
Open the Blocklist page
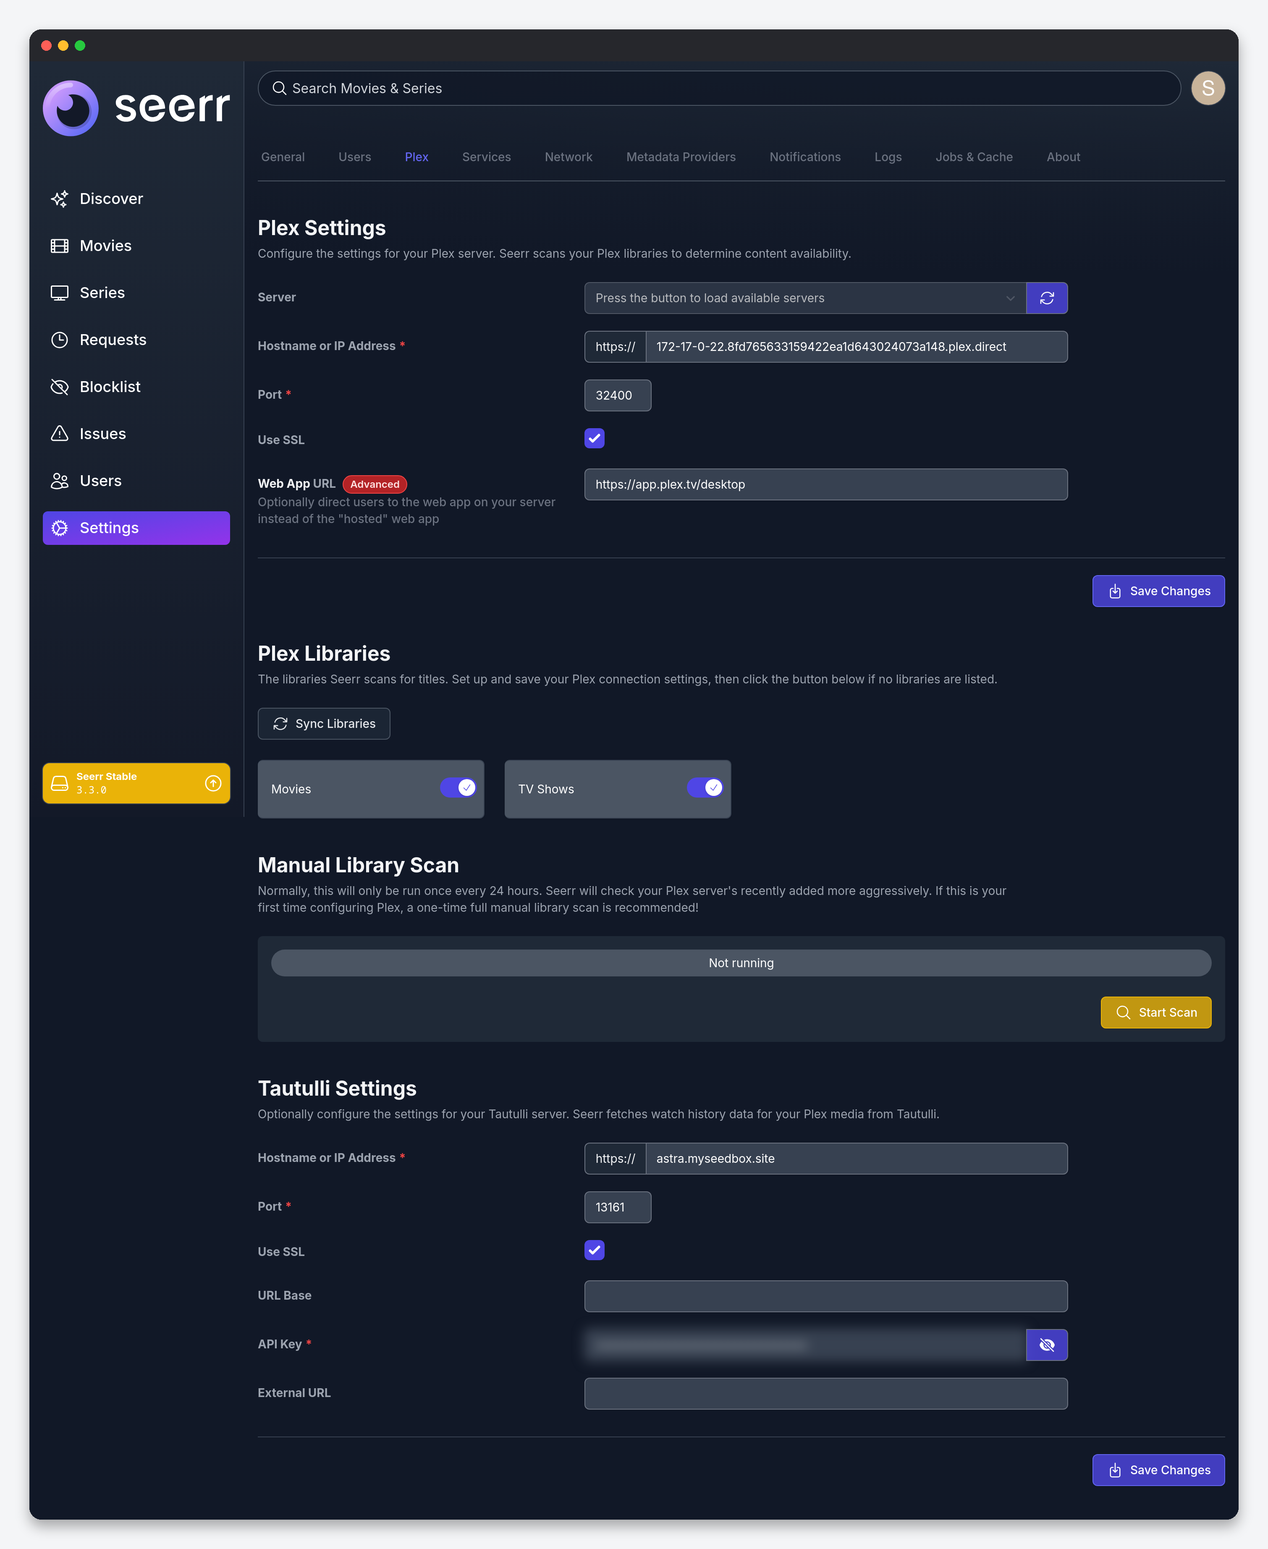tap(136, 387)
